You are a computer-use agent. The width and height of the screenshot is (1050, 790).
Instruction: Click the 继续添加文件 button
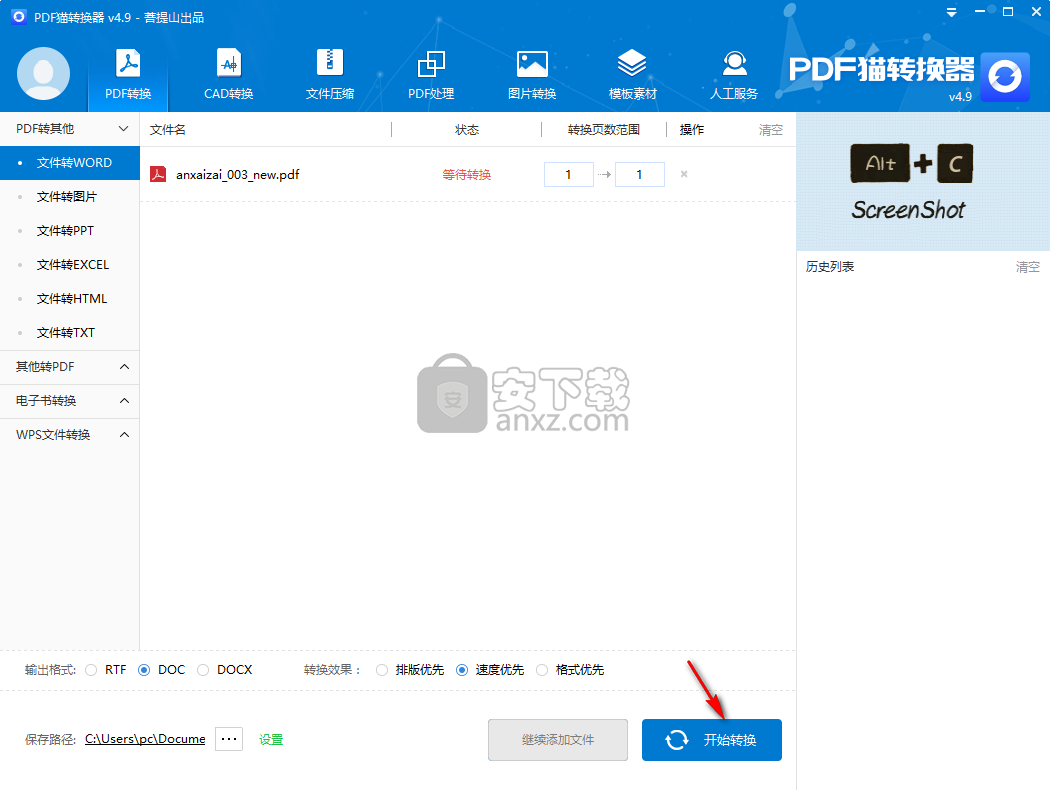tap(558, 740)
